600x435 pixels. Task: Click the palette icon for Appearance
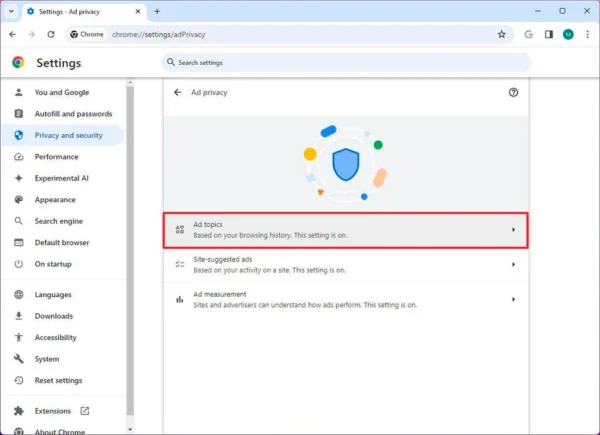click(x=18, y=199)
